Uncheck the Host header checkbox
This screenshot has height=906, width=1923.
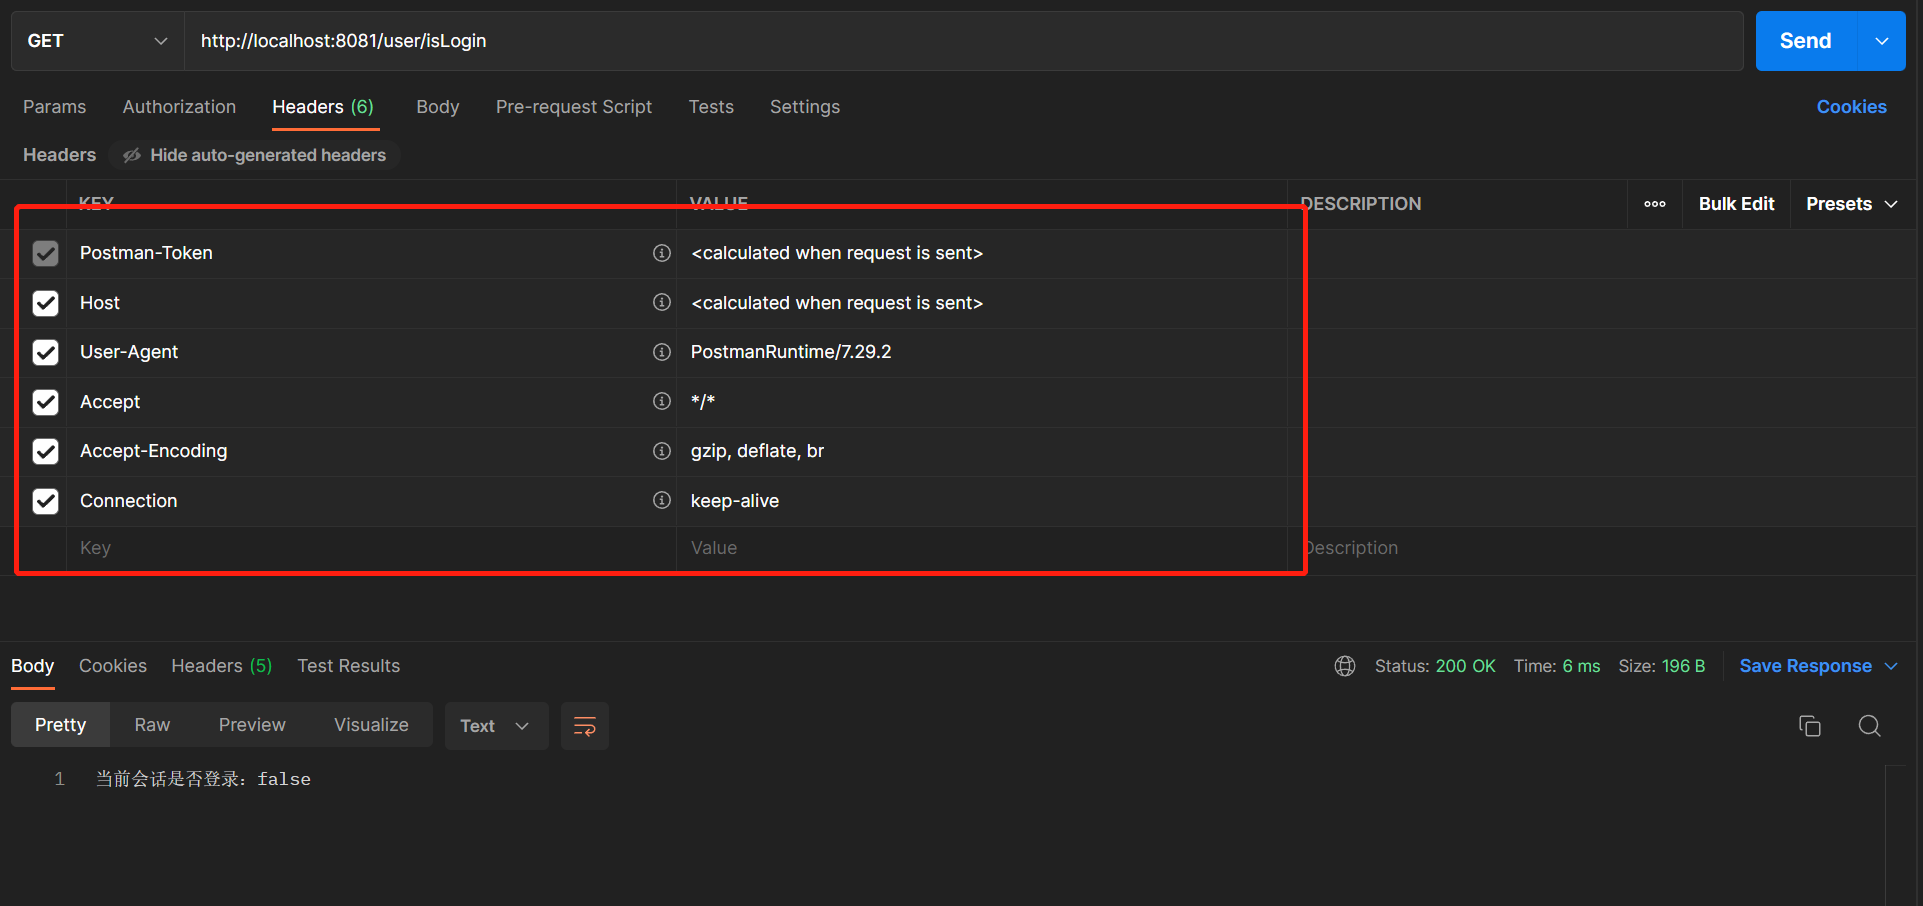[46, 303]
